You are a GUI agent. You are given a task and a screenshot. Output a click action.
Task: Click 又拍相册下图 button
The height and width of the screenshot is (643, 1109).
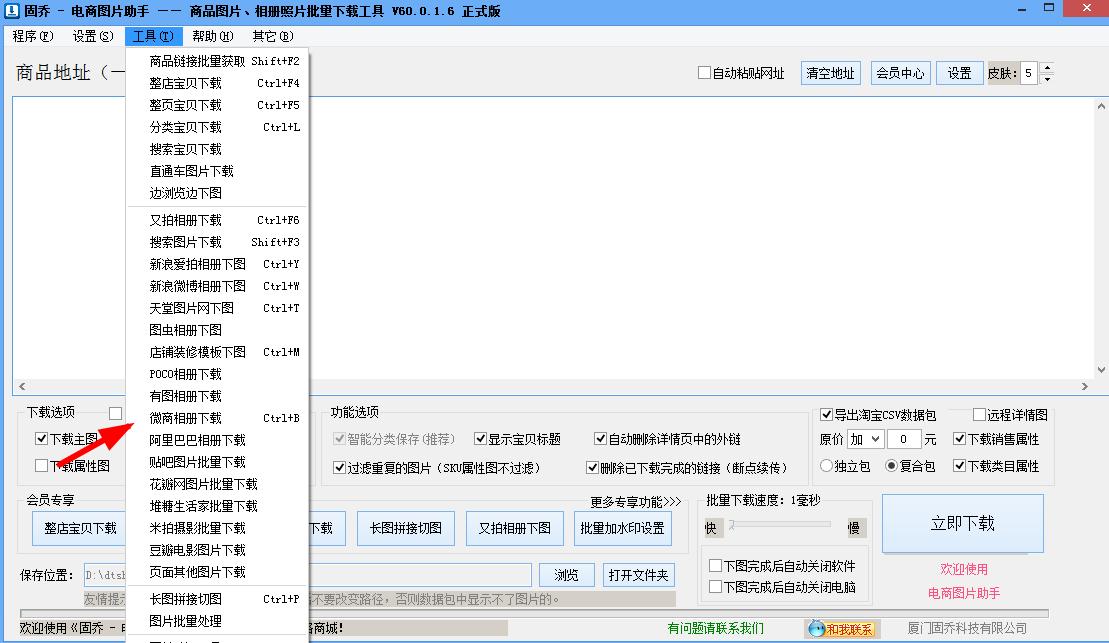(514, 528)
